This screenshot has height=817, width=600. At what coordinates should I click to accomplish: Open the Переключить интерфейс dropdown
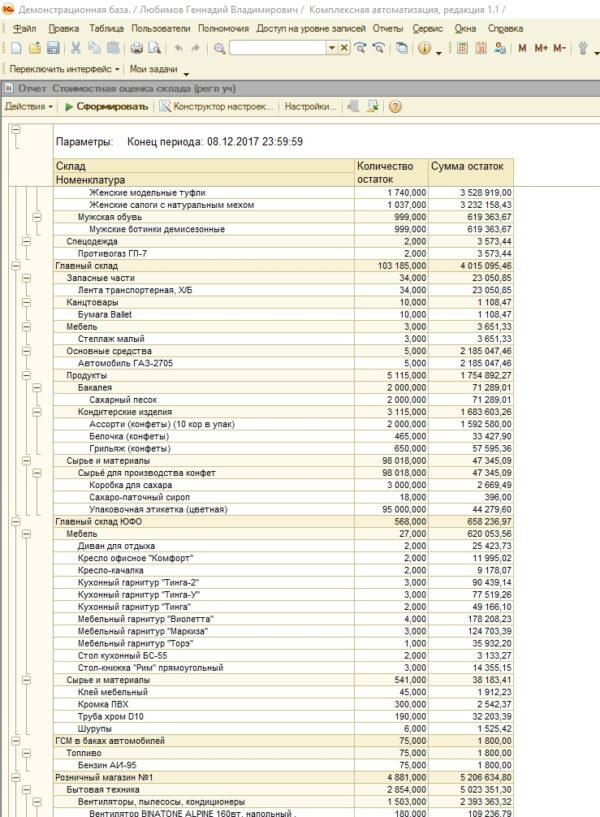pyautogui.click(x=65, y=69)
